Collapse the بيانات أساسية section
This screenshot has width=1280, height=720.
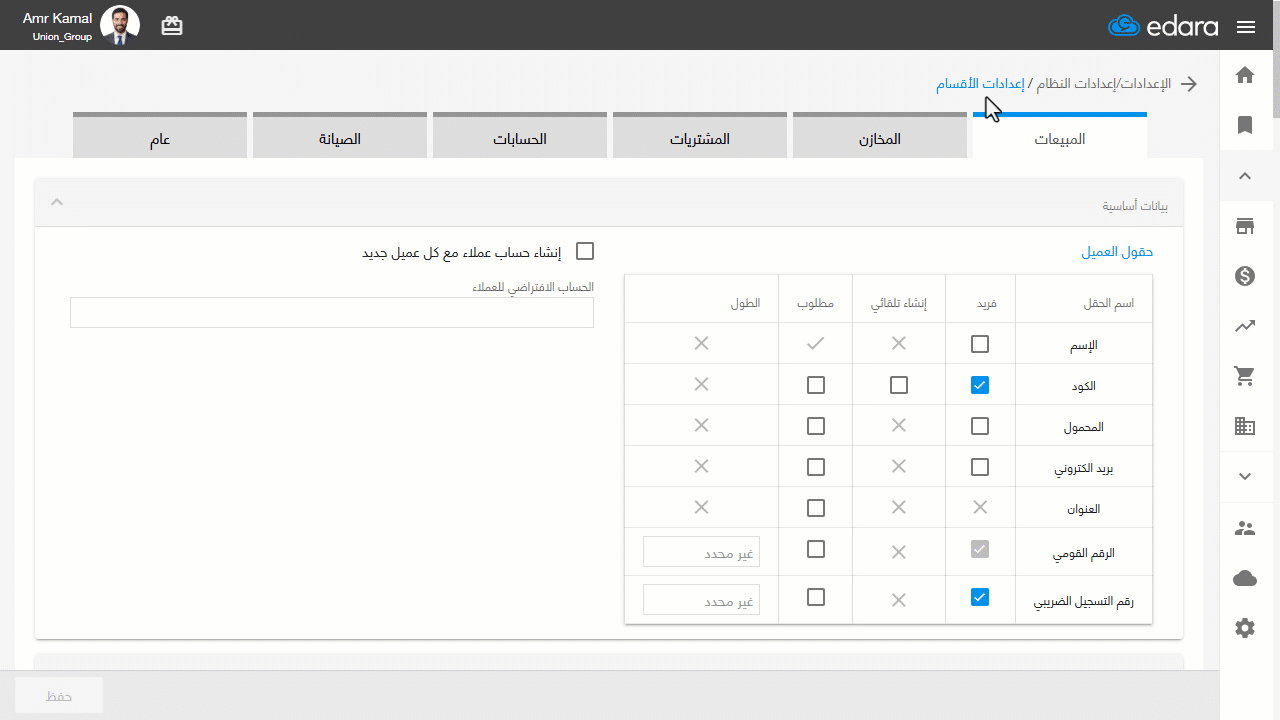pyautogui.click(x=57, y=202)
